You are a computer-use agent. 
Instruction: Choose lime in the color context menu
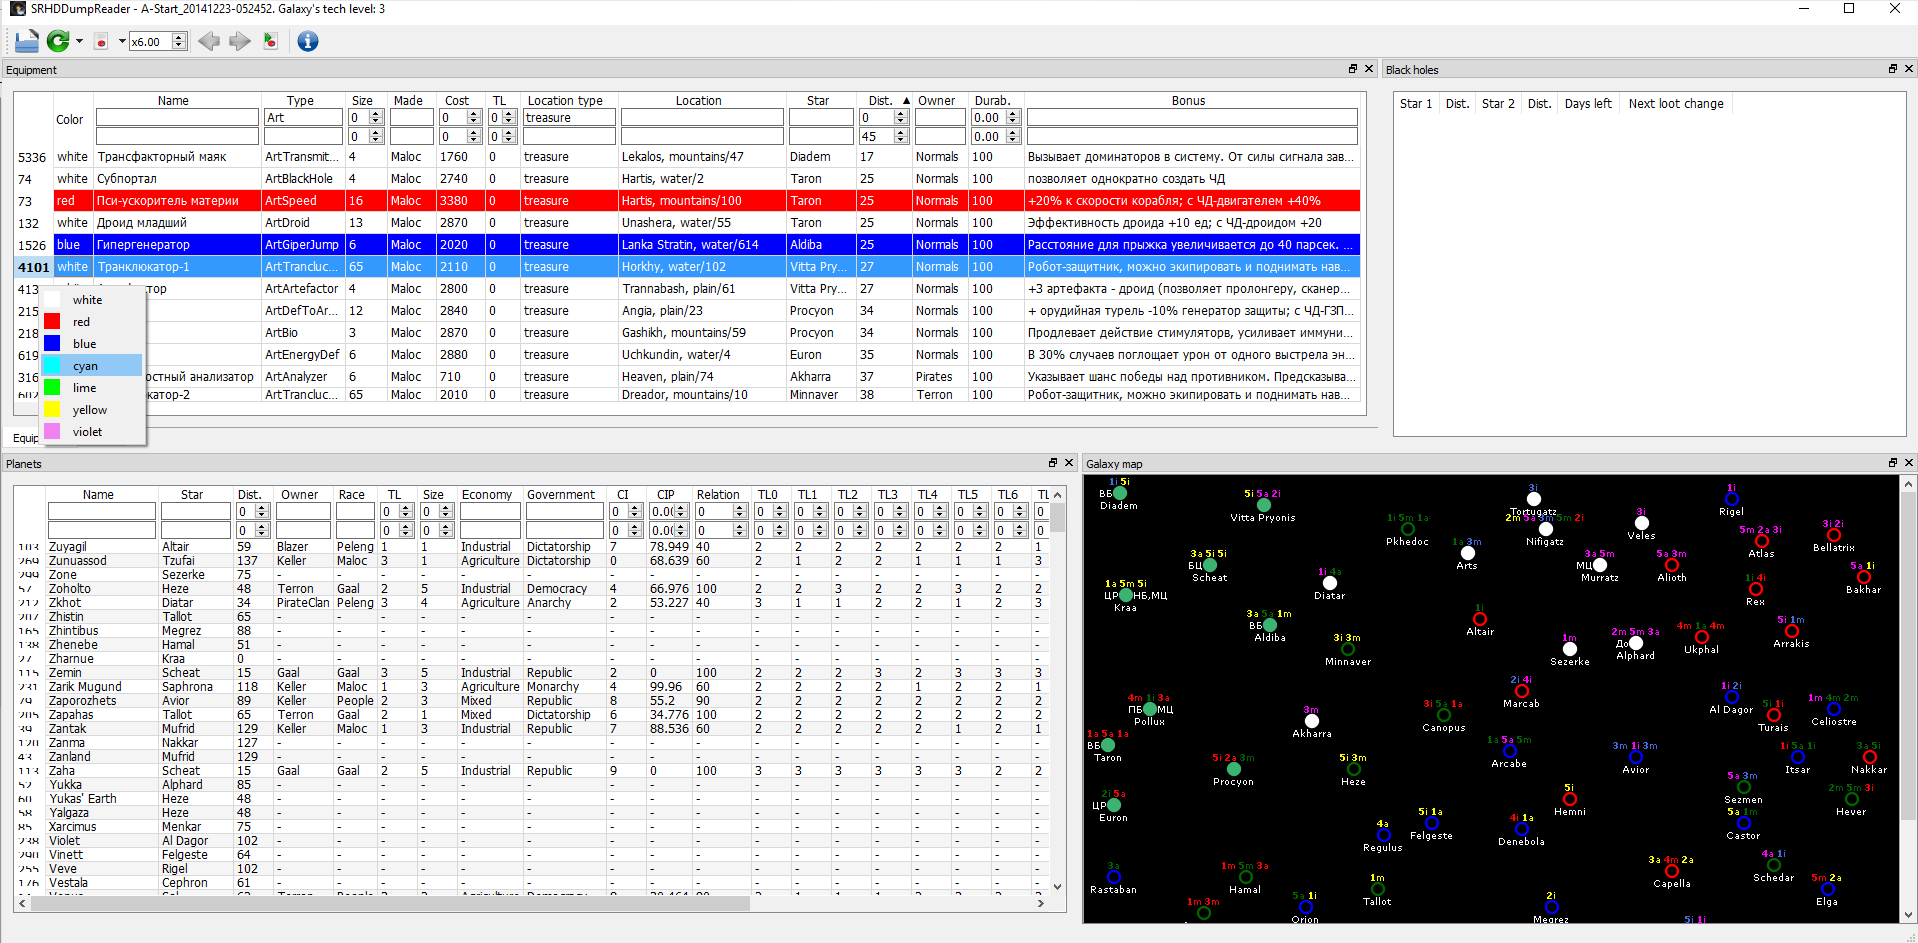pyautogui.click(x=92, y=388)
